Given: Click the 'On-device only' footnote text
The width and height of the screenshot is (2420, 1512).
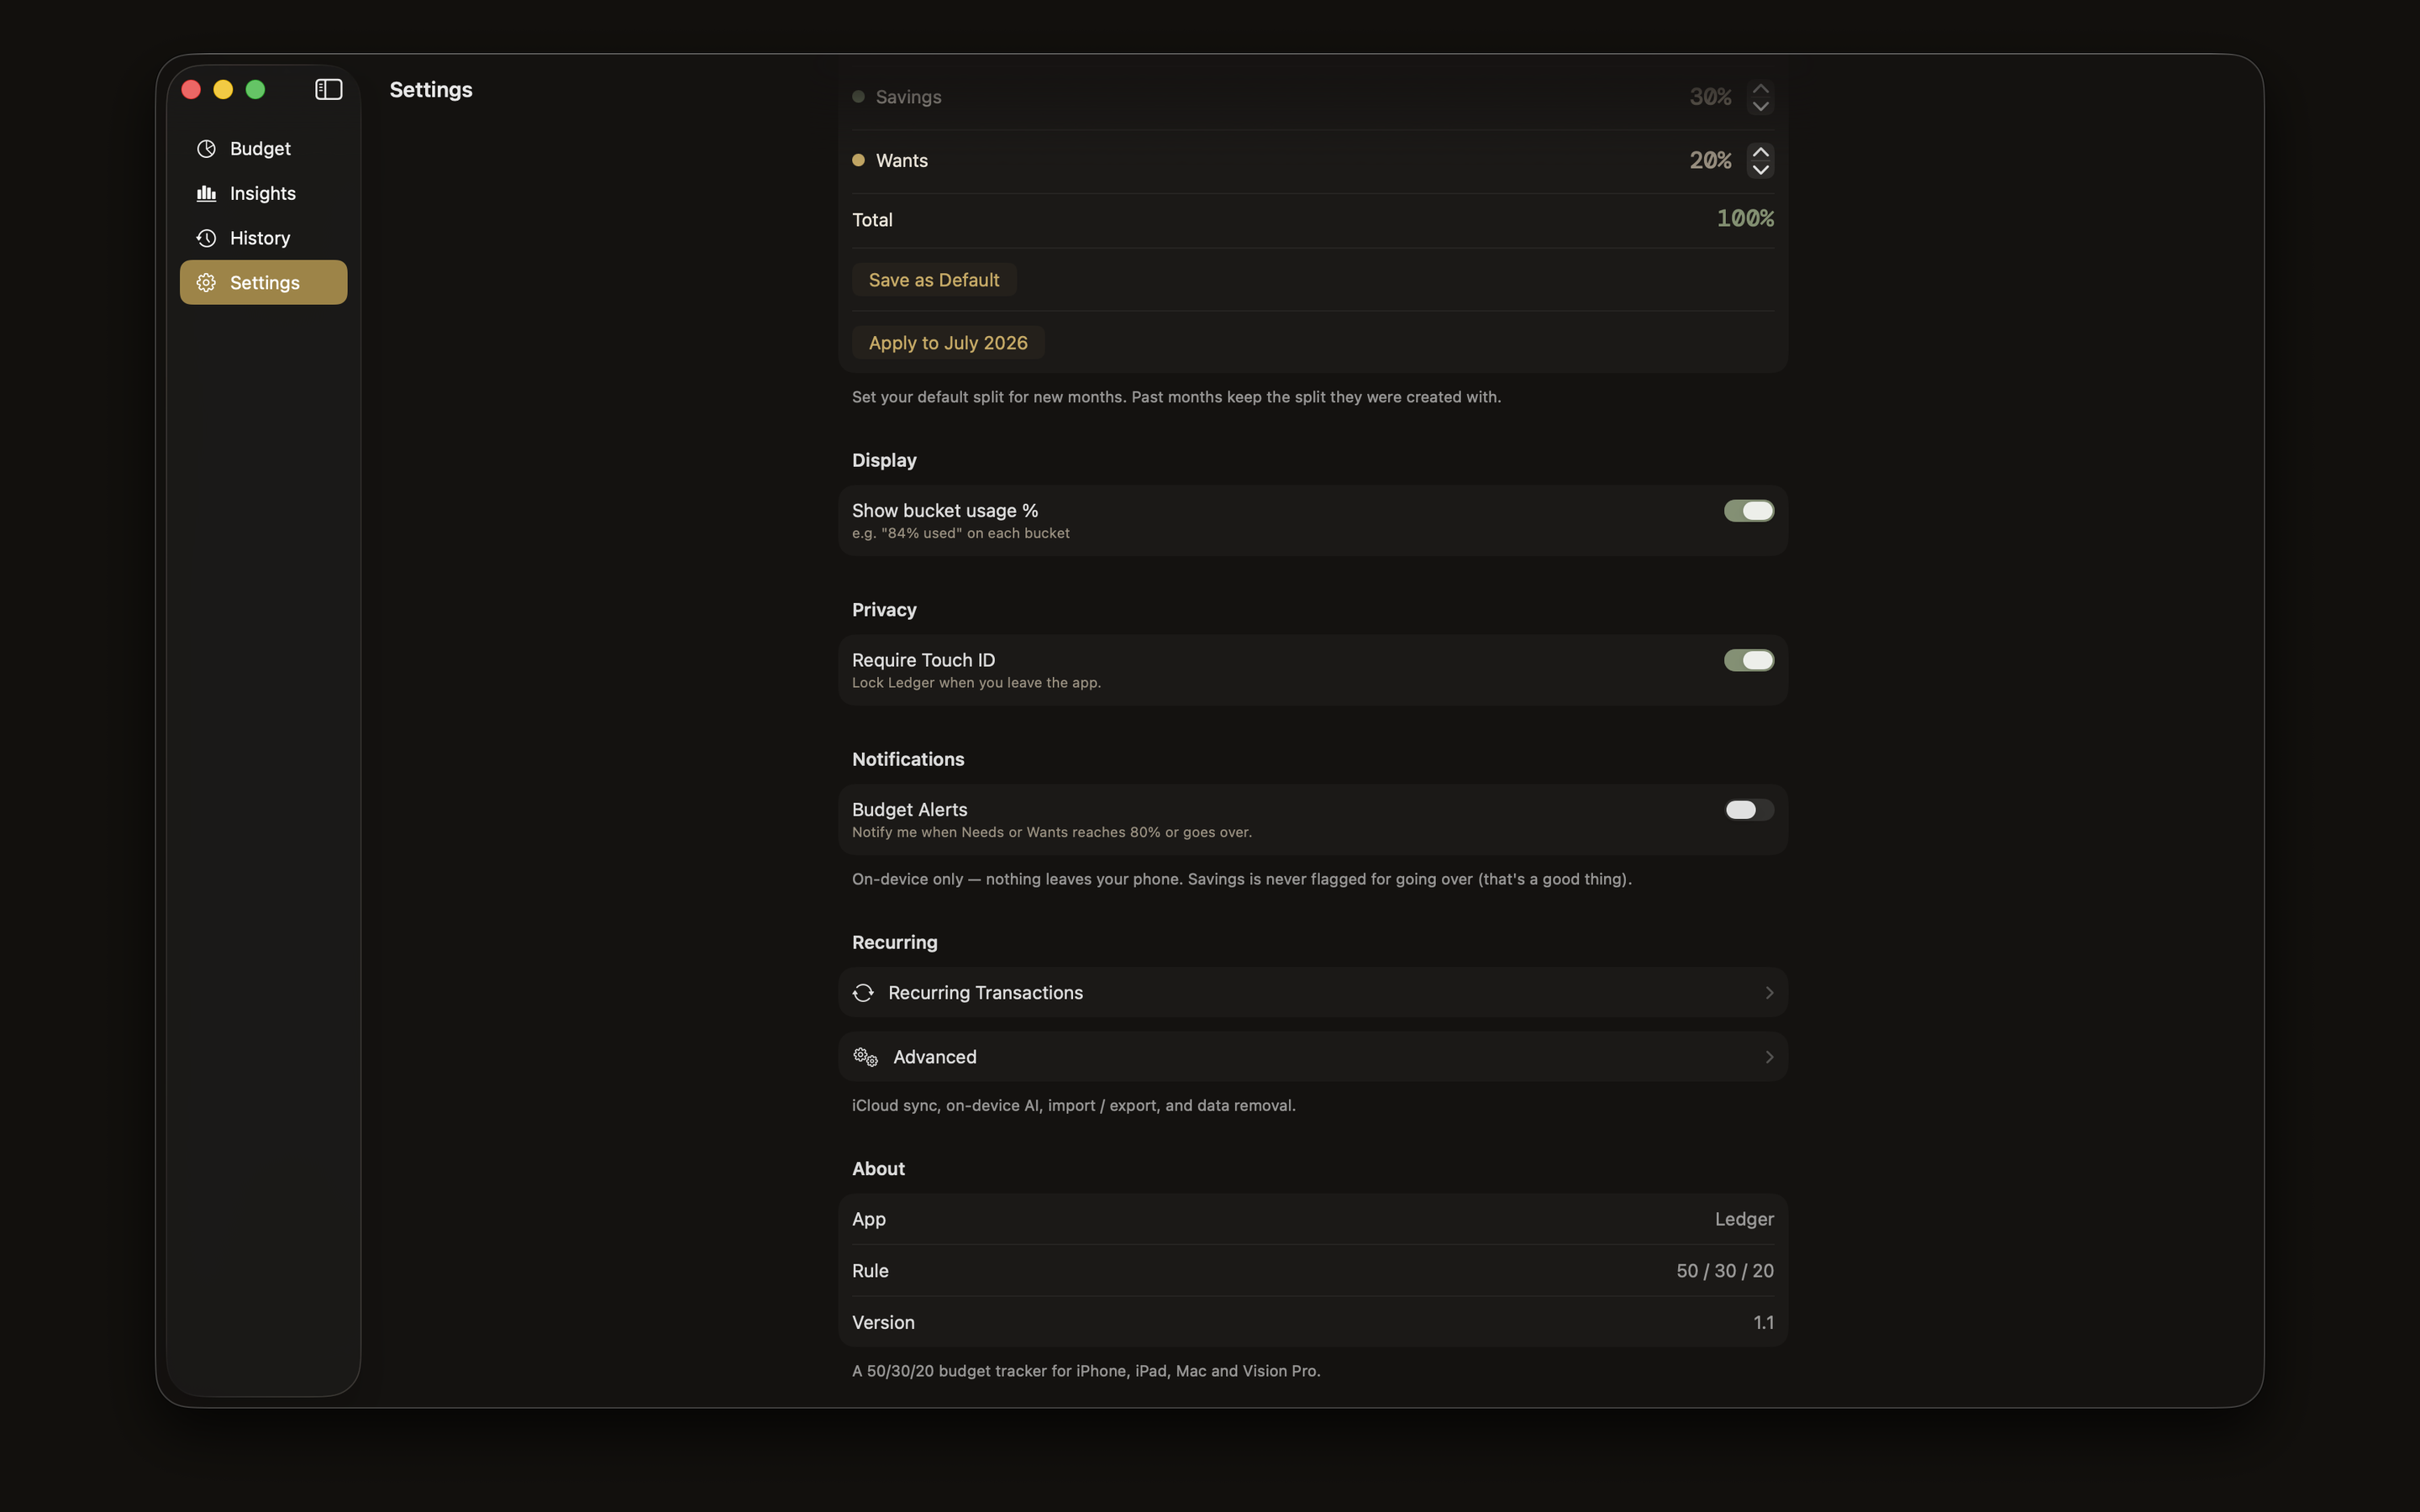Looking at the screenshot, I should coord(1241,879).
